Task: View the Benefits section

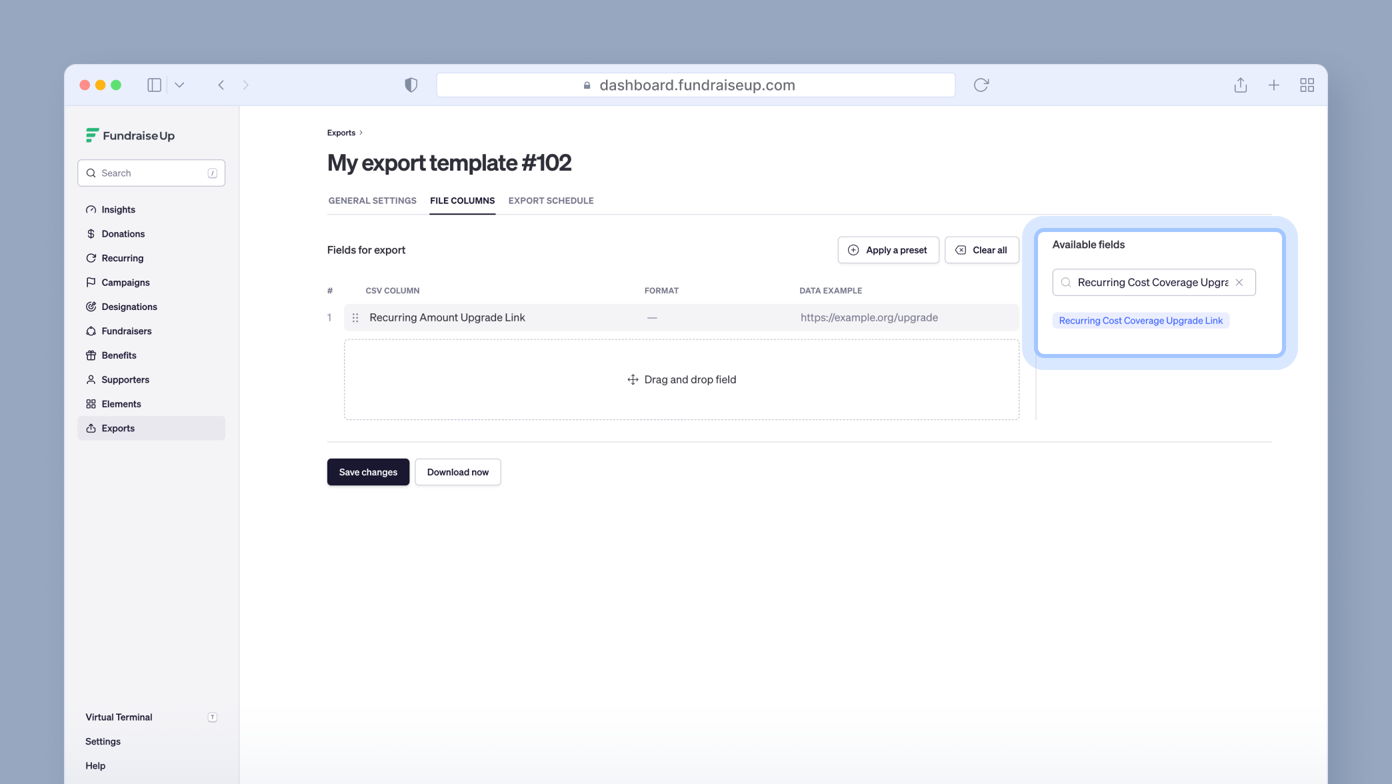Action: click(x=119, y=355)
